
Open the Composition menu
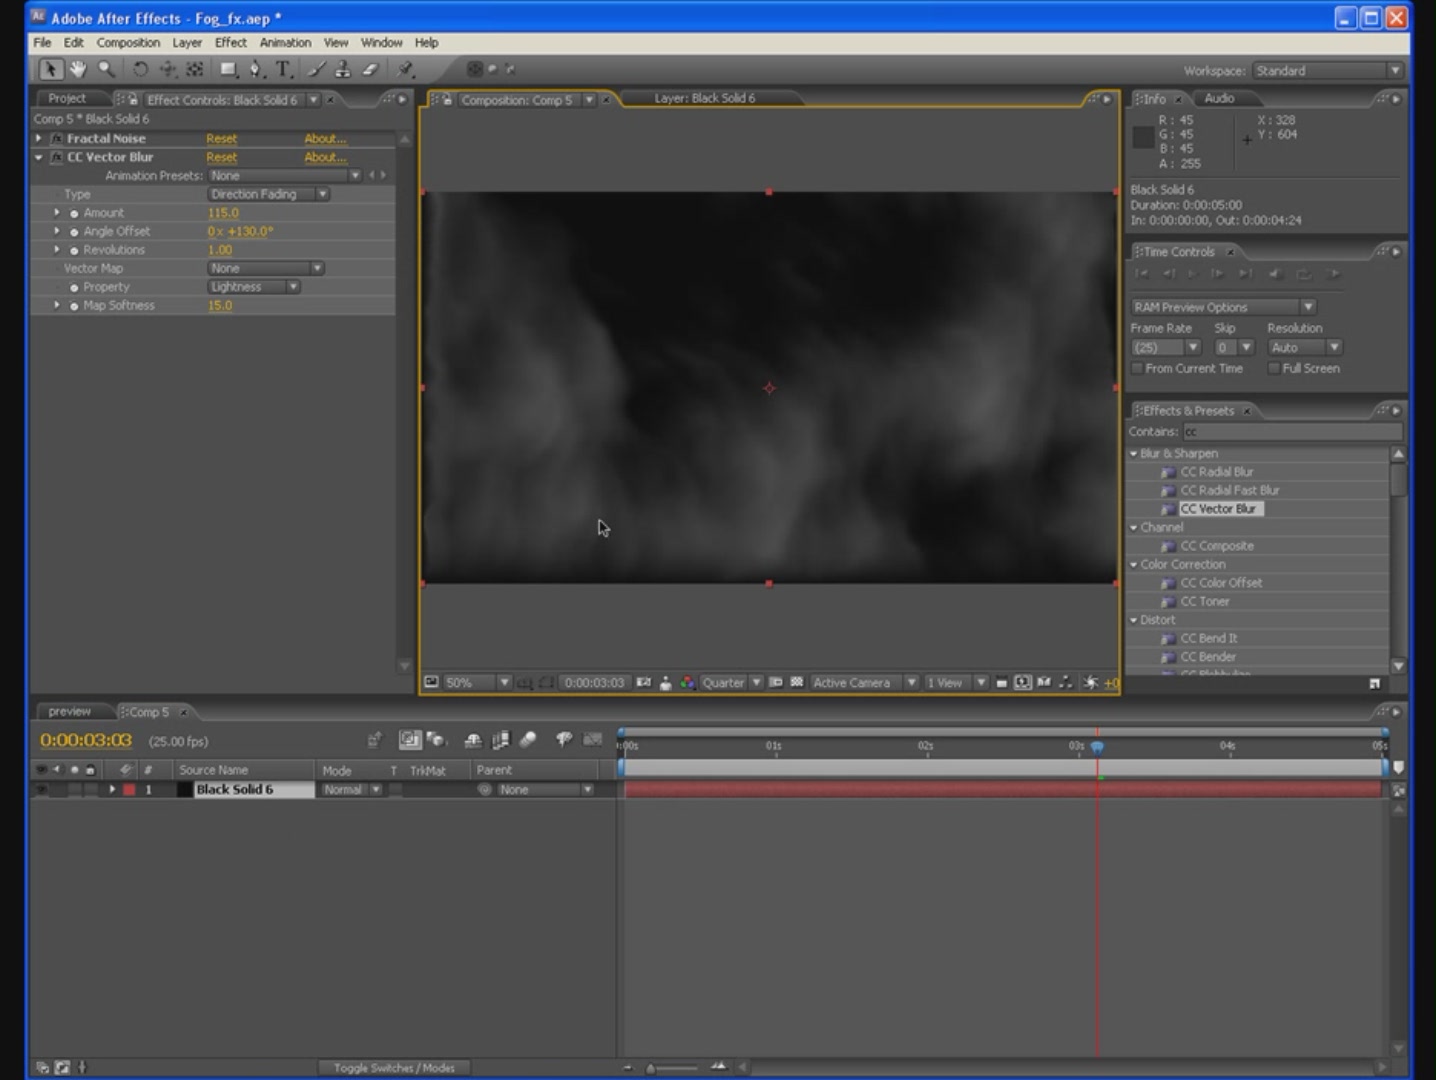(128, 43)
